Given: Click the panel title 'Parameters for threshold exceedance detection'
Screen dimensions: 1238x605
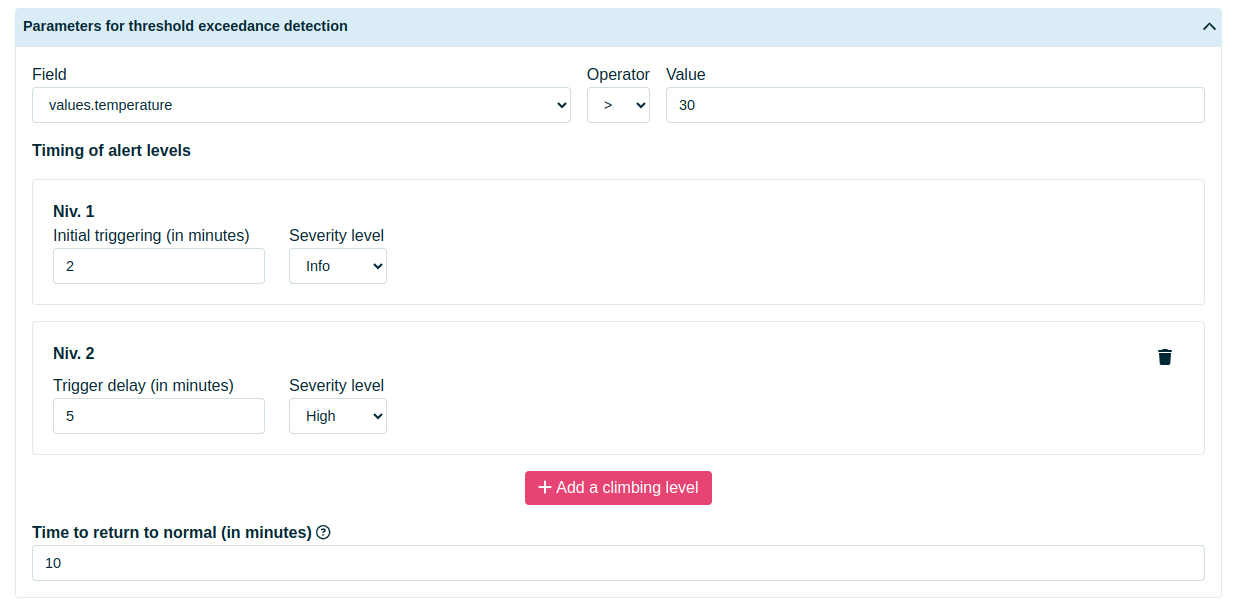Looking at the screenshot, I should coord(185,26).
